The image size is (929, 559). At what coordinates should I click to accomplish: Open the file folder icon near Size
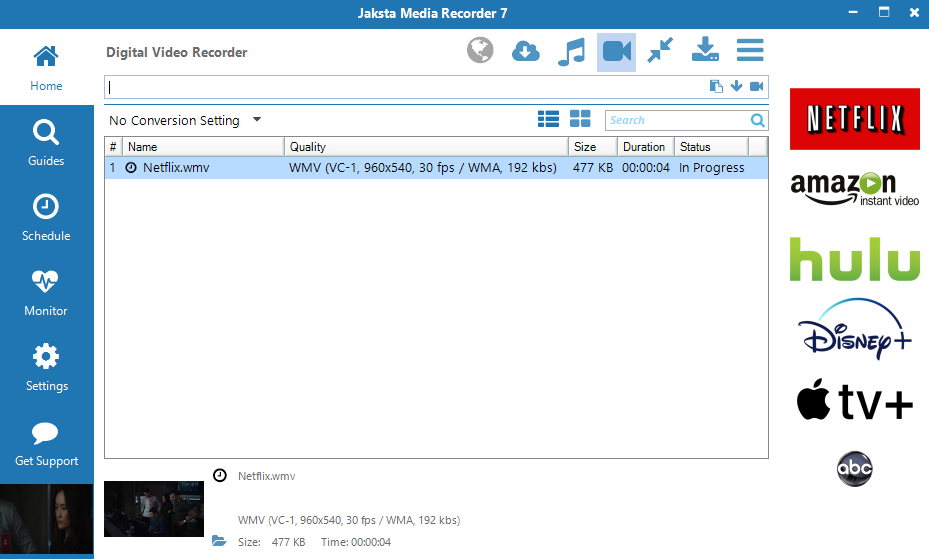pyautogui.click(x=219, y=541)
